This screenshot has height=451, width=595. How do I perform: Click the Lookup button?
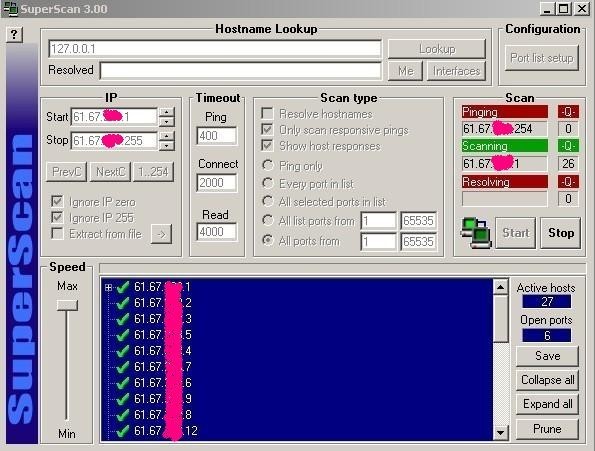[437, 49]
